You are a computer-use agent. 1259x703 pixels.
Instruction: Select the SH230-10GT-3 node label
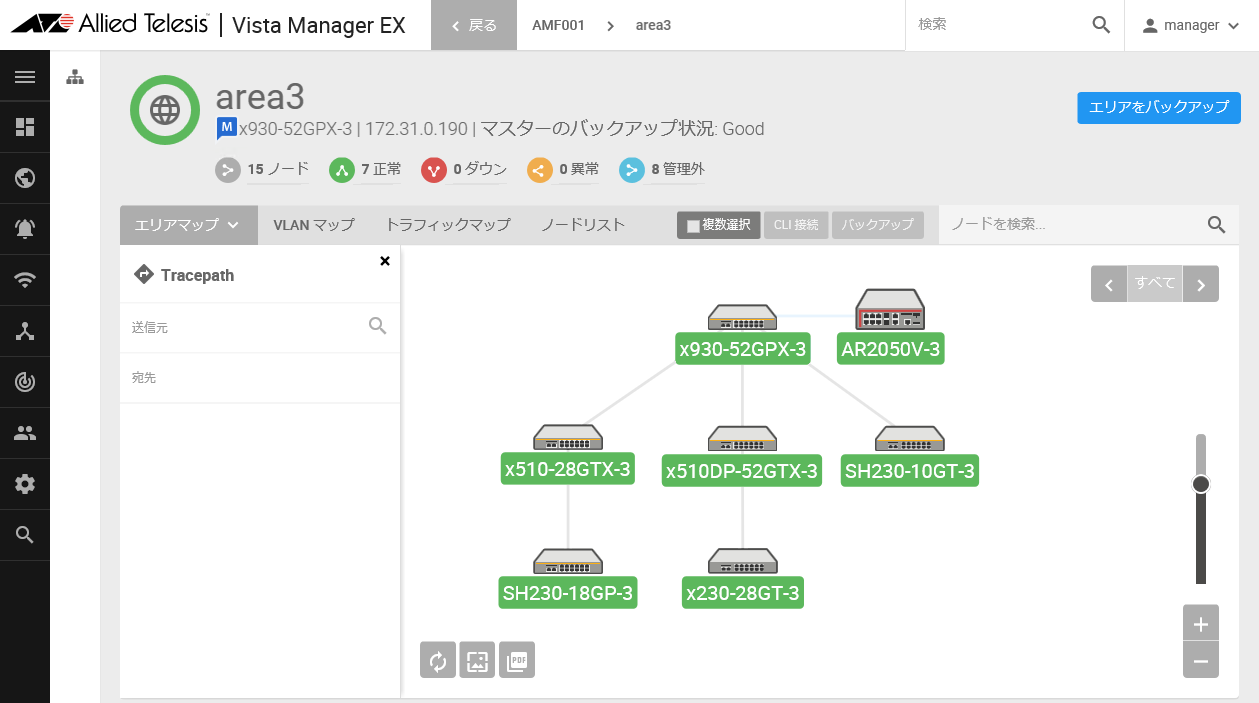coord(910,471)
